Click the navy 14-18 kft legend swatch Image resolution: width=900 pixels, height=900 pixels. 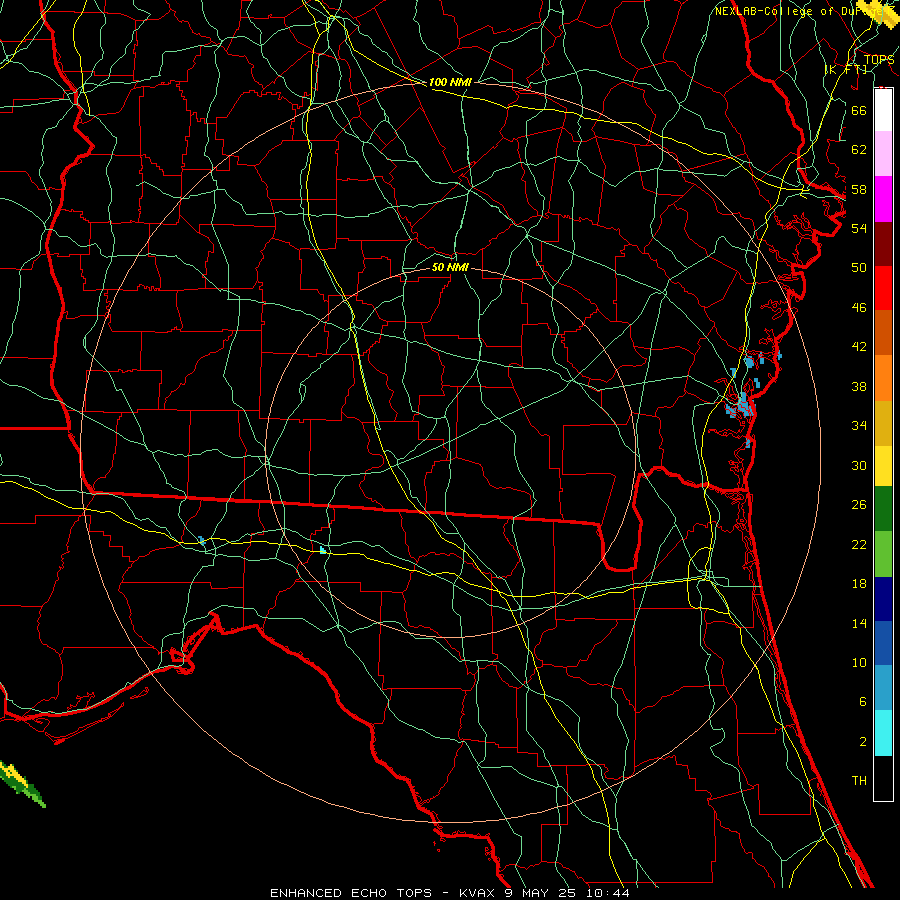tap(883, 599)
